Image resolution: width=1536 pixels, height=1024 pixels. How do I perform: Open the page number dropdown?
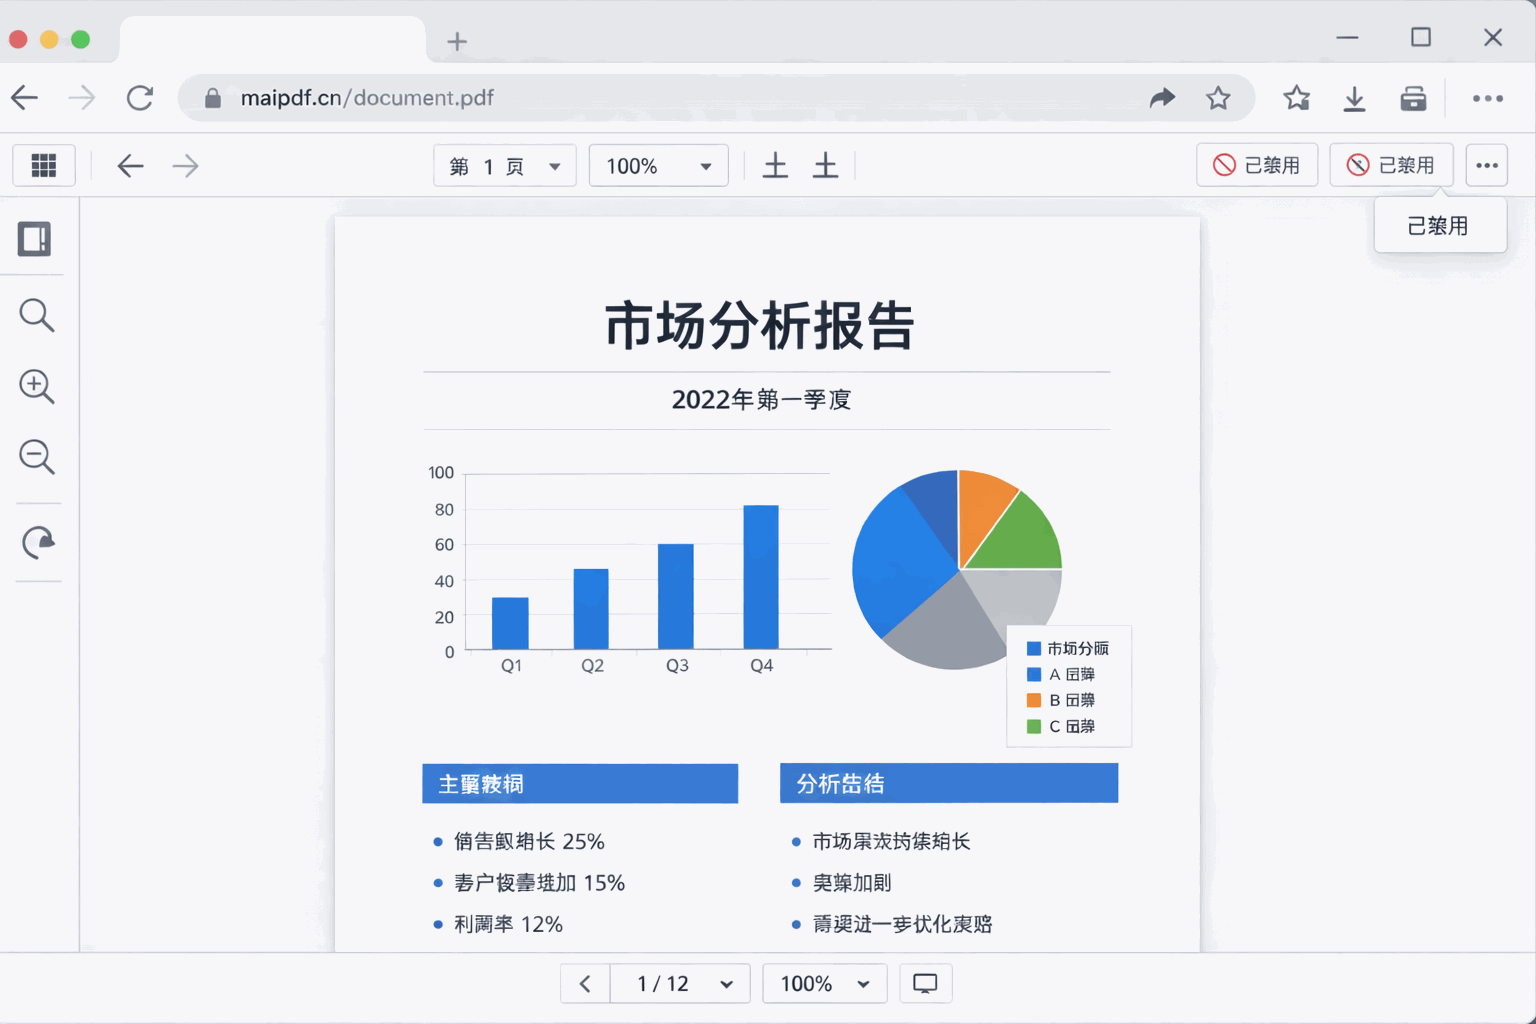504,165
